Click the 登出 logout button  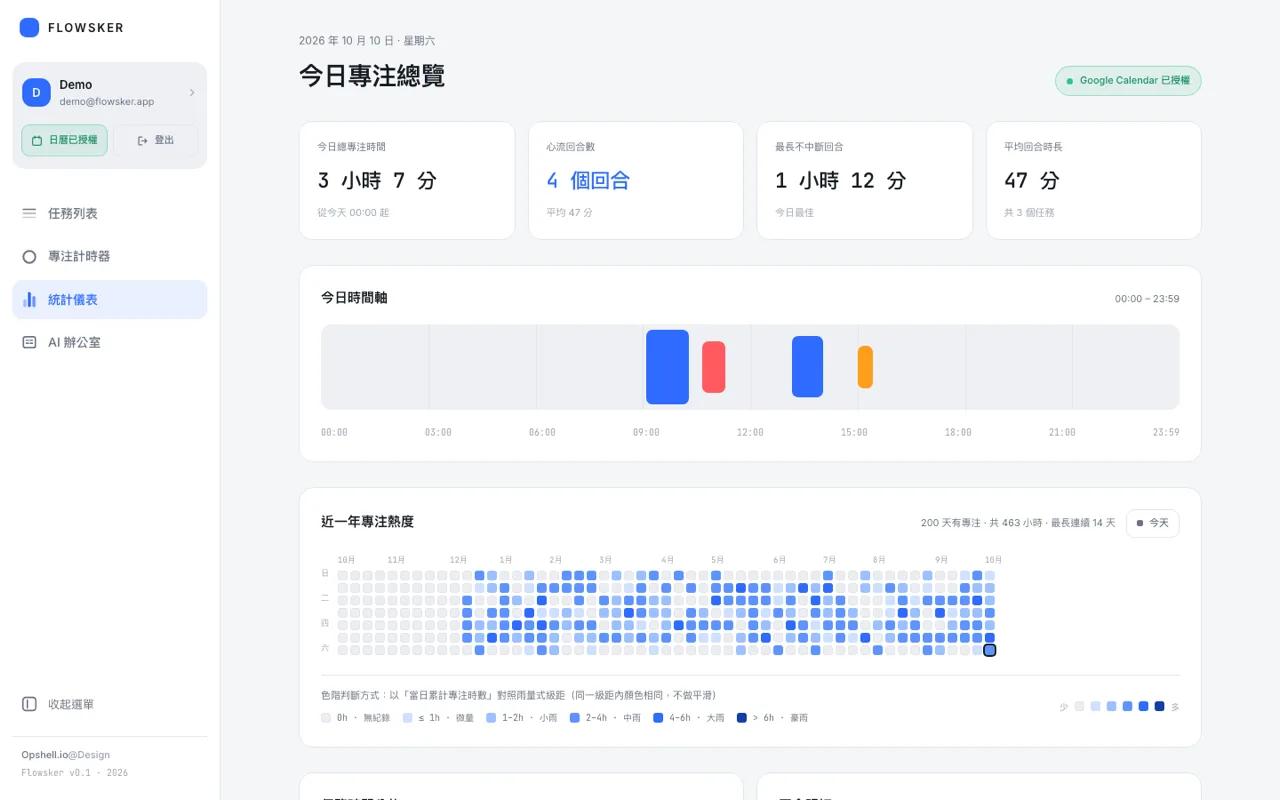coord(155,140)
